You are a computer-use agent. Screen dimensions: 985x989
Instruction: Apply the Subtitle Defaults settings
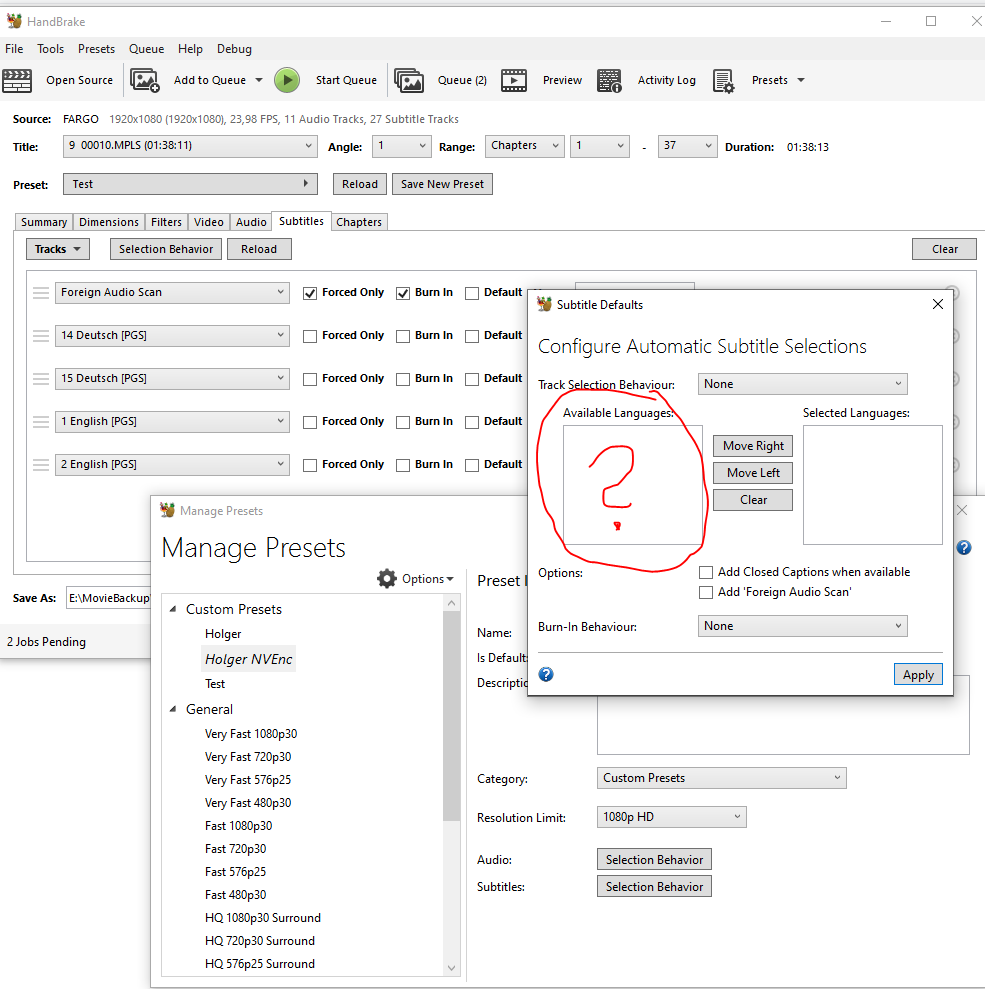point(917,674)
